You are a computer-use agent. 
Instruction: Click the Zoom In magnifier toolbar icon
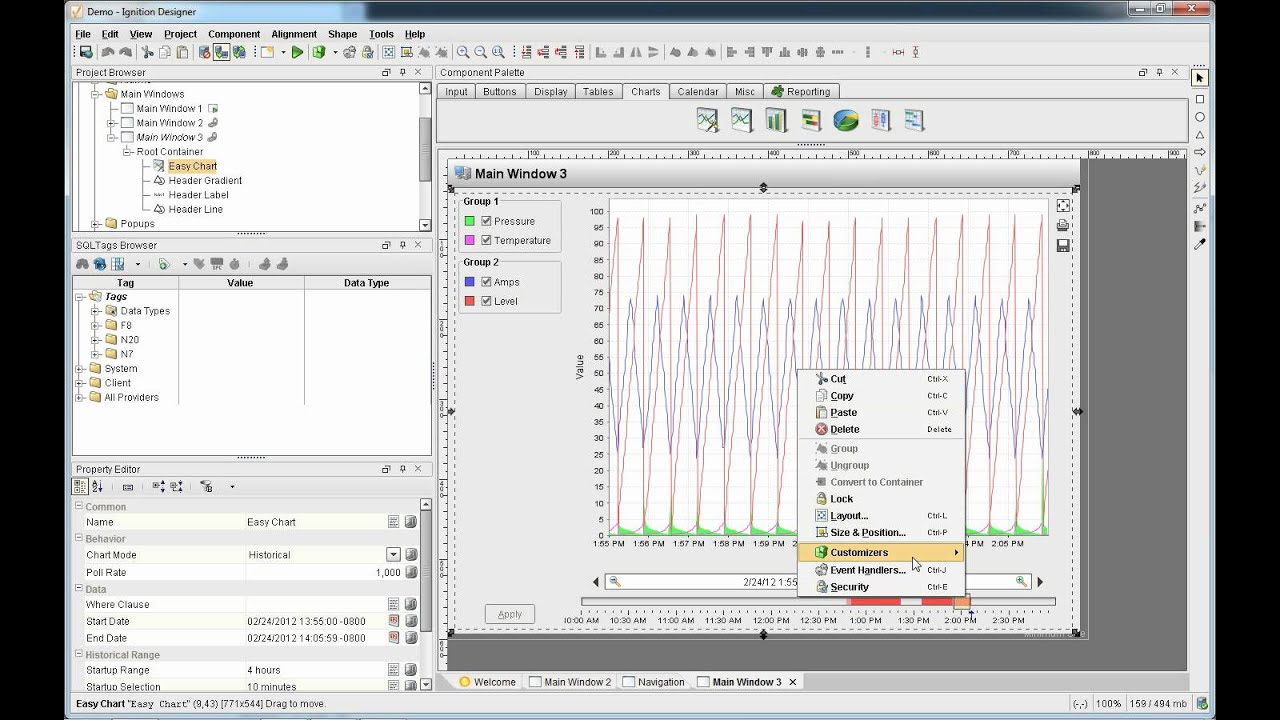point(463,52)
